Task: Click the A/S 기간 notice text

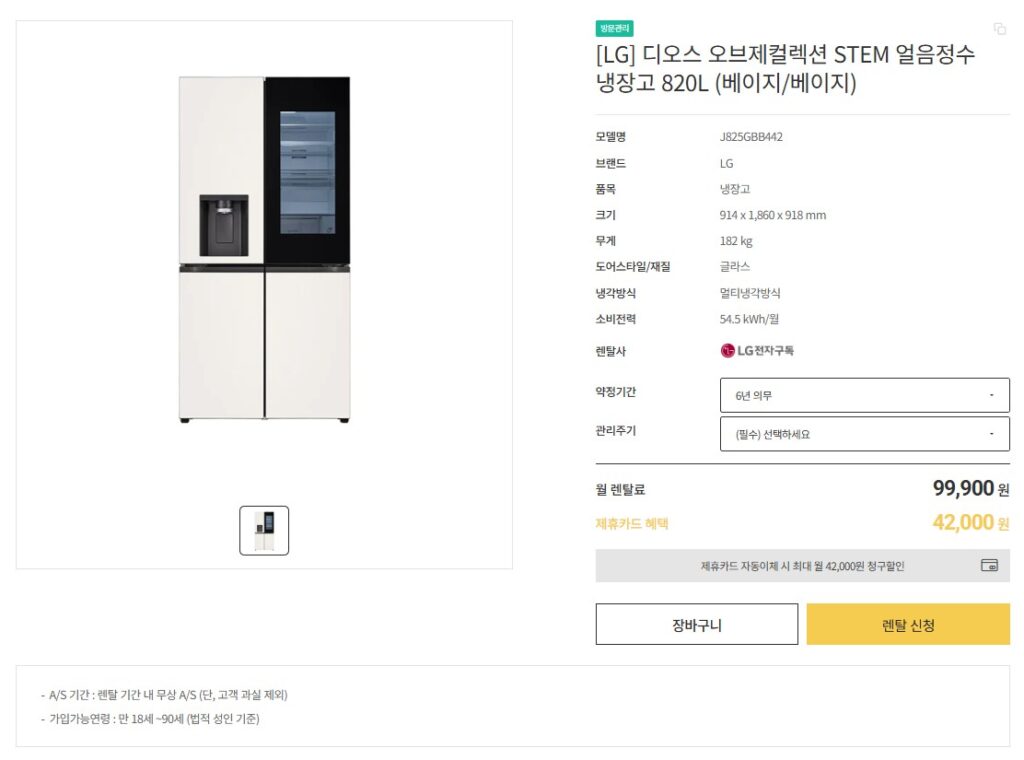Action: 165,693
